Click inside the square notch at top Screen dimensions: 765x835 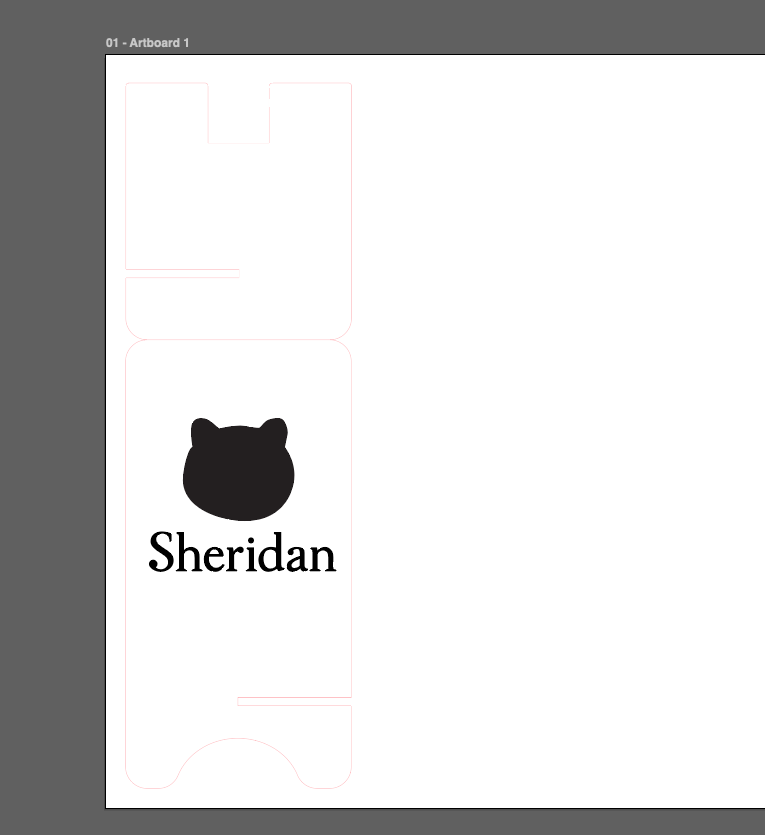(x=239, y=112)
